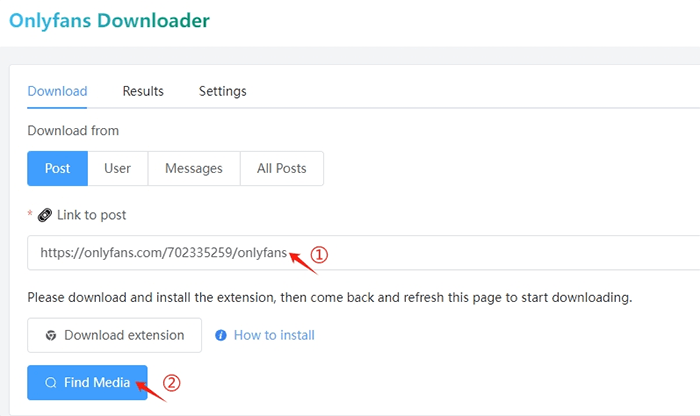700x416 pixels.
Task: Select User as download source
Action: point(117,168)
